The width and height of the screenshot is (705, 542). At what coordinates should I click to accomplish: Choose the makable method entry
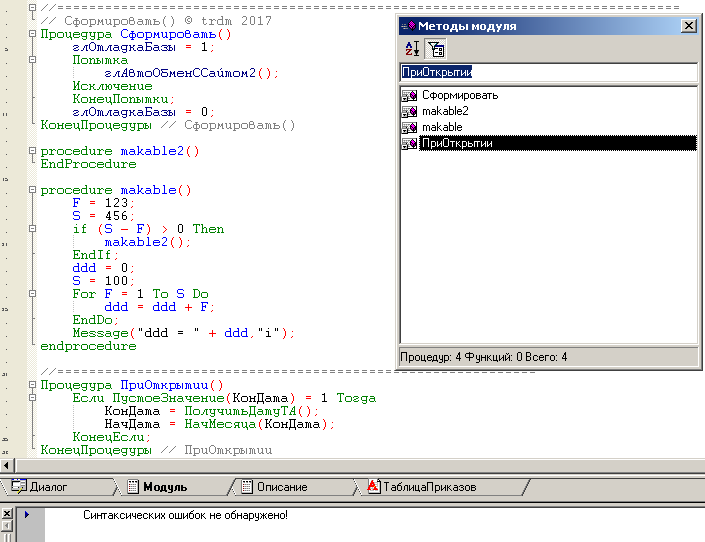click(442, 128)
